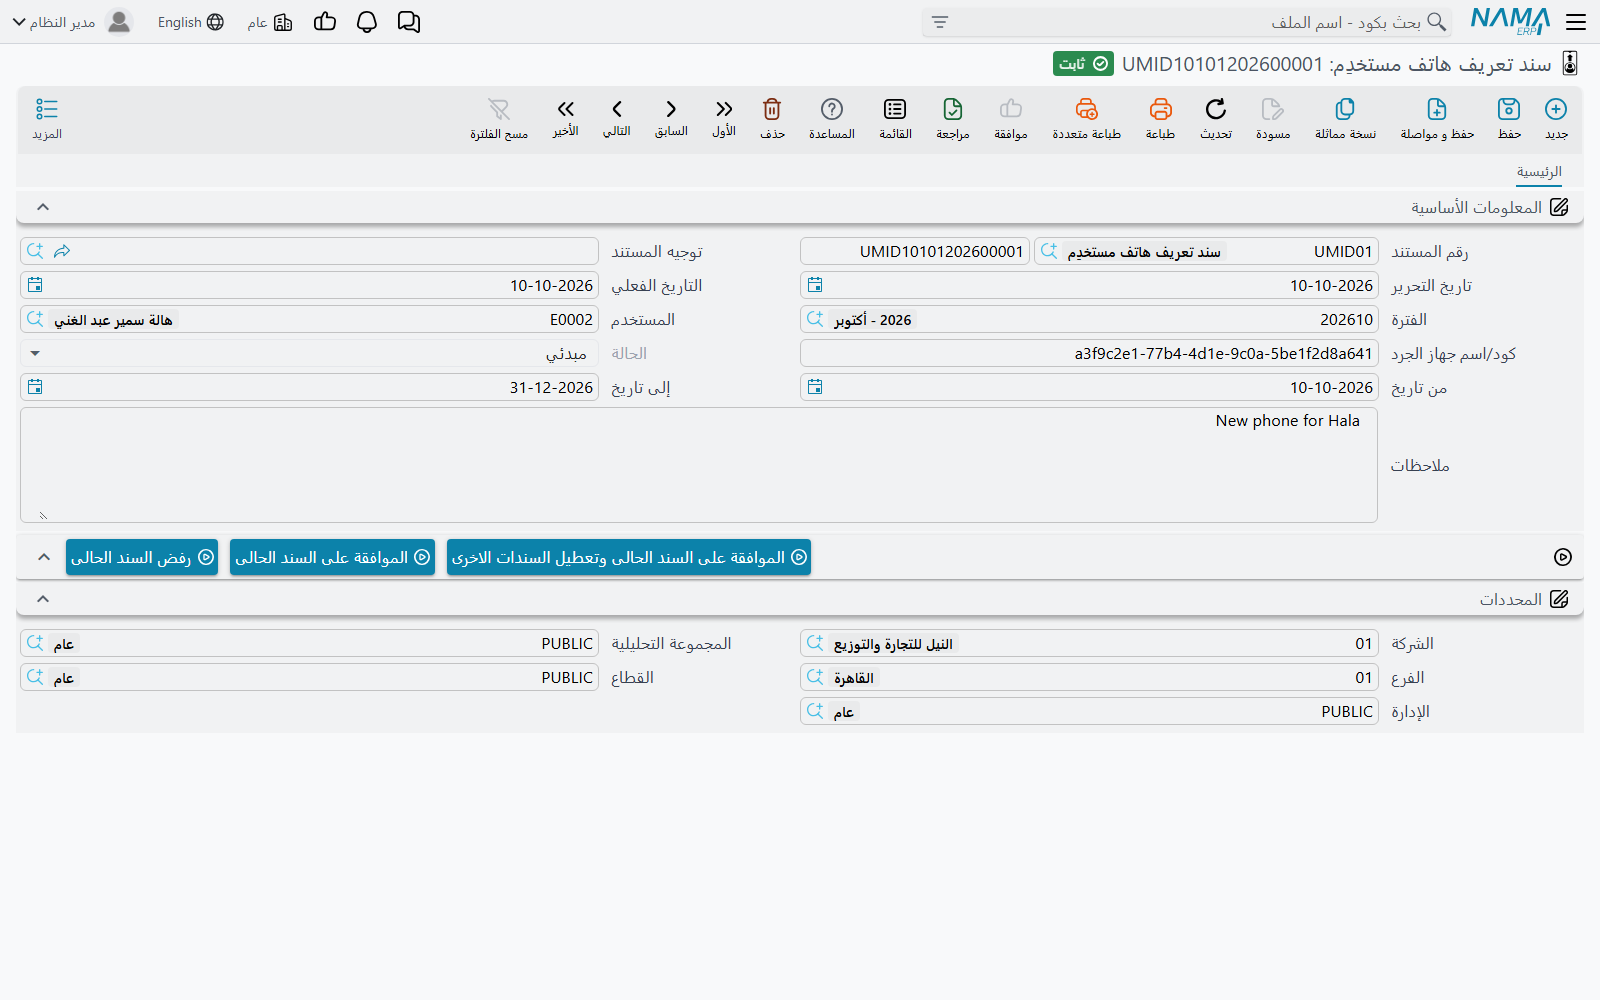This screenshot has width=1600, height=1000.
Task: Go to السابق (Previous) record
Action: coord(671,109)
